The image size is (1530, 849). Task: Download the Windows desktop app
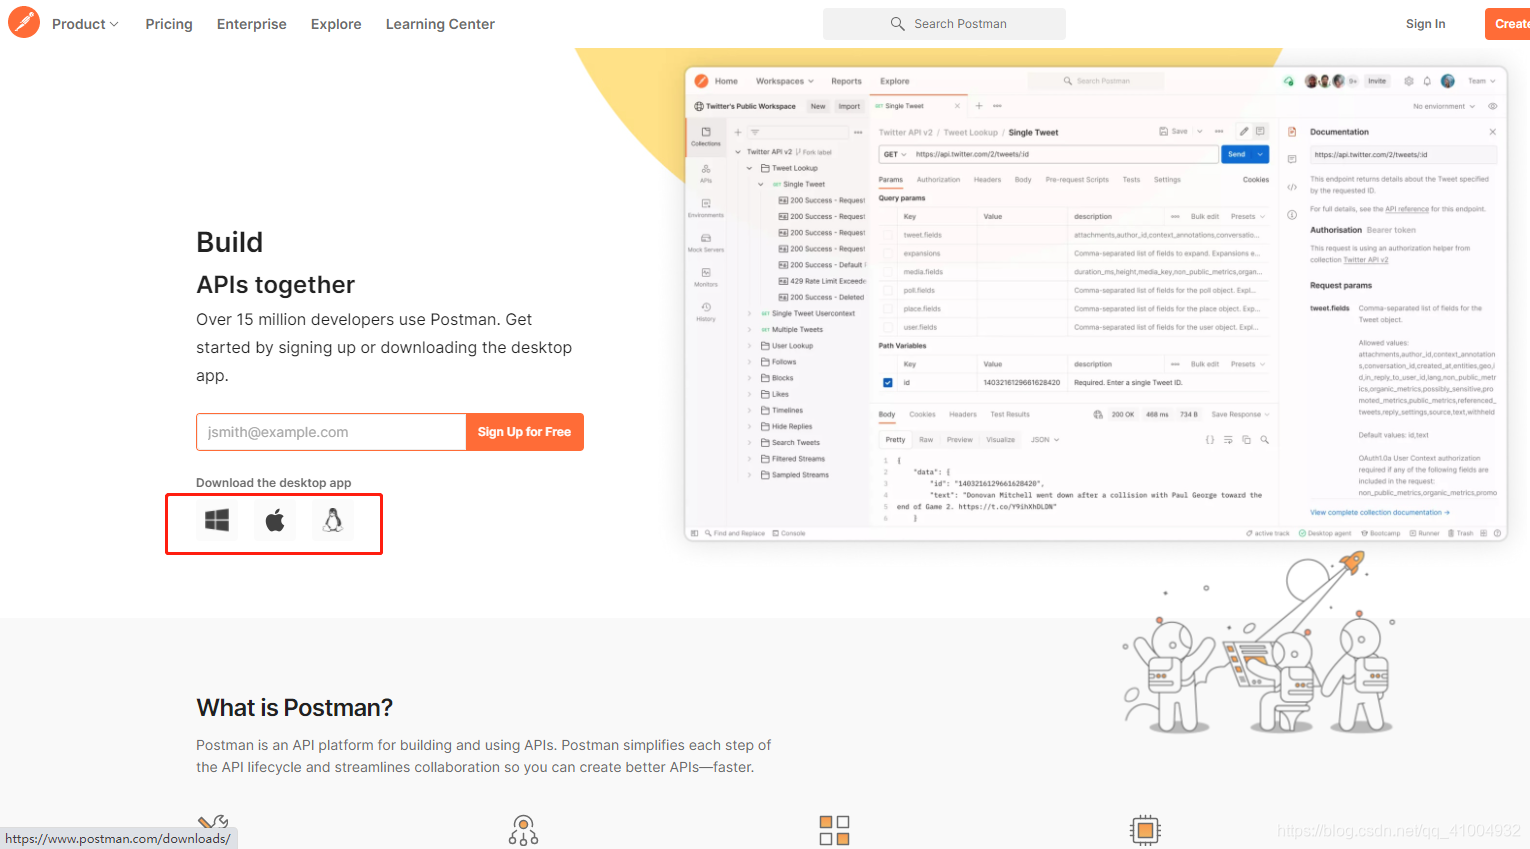click(217, 520)
